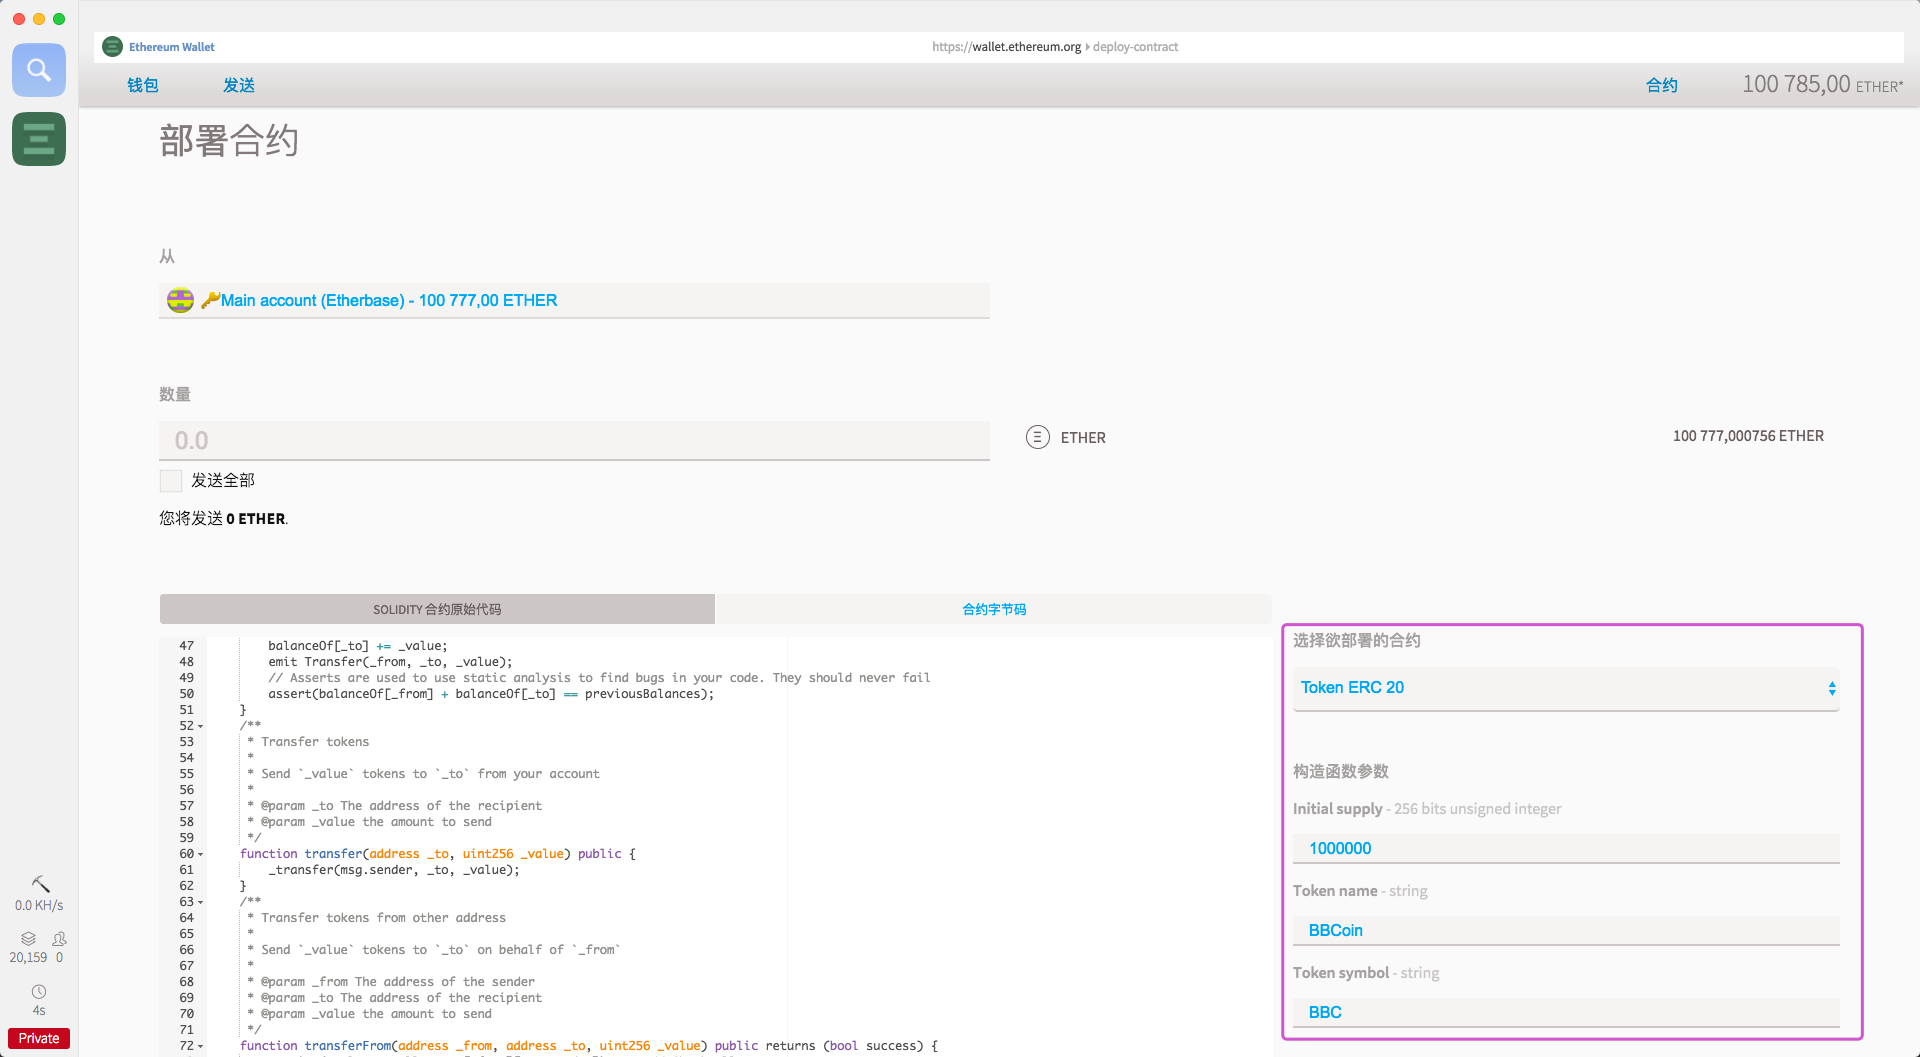Open the 钱包 navigation tab

click(143, 85)
